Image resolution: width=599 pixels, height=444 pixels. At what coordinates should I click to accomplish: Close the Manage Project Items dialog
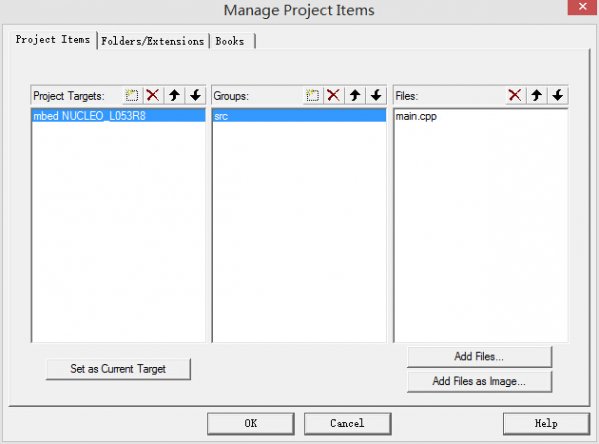click(x=582, y=7)
